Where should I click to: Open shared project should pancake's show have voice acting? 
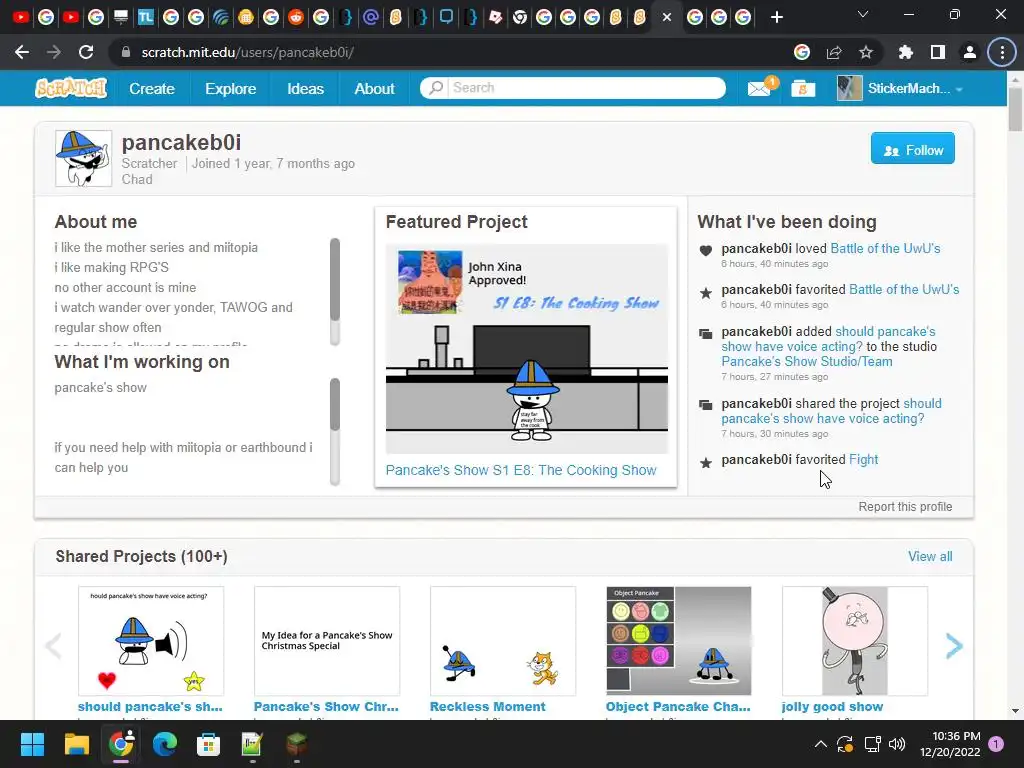831,411
